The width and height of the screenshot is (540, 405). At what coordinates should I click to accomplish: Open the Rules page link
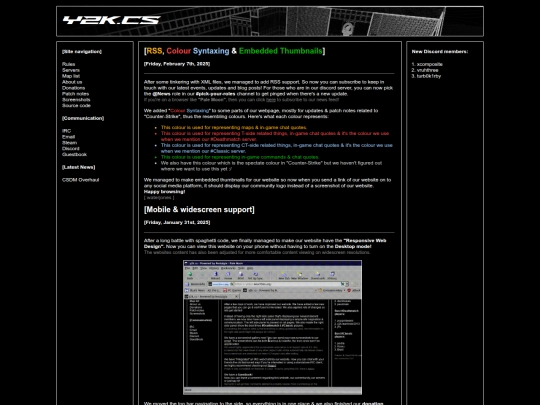click(69, 64)
